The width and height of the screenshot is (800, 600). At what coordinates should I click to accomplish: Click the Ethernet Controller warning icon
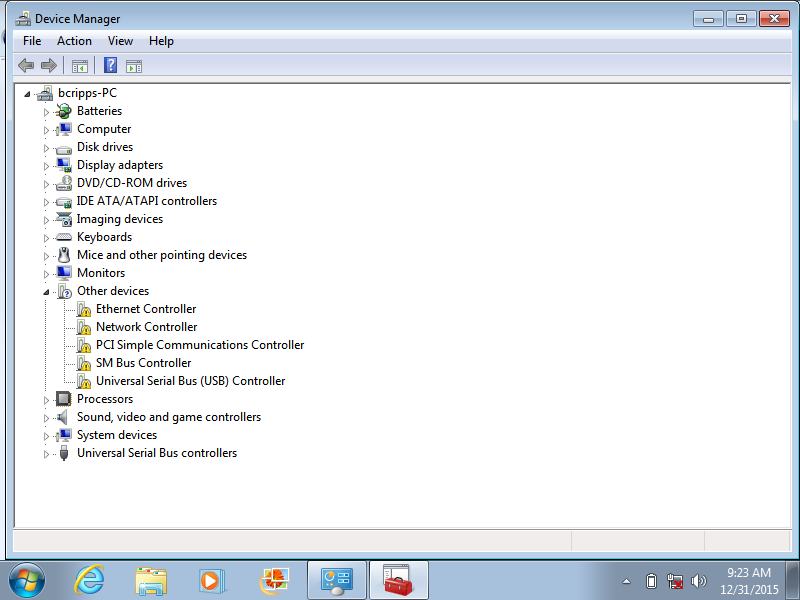coord(83,309)
